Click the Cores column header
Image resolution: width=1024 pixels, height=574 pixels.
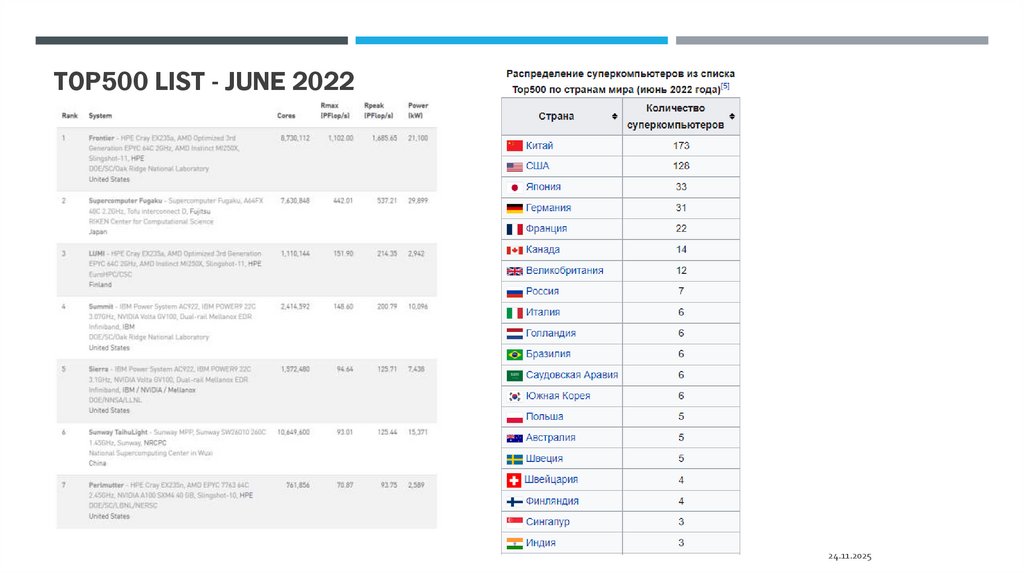pyautogui.click(x=286, y=116)
